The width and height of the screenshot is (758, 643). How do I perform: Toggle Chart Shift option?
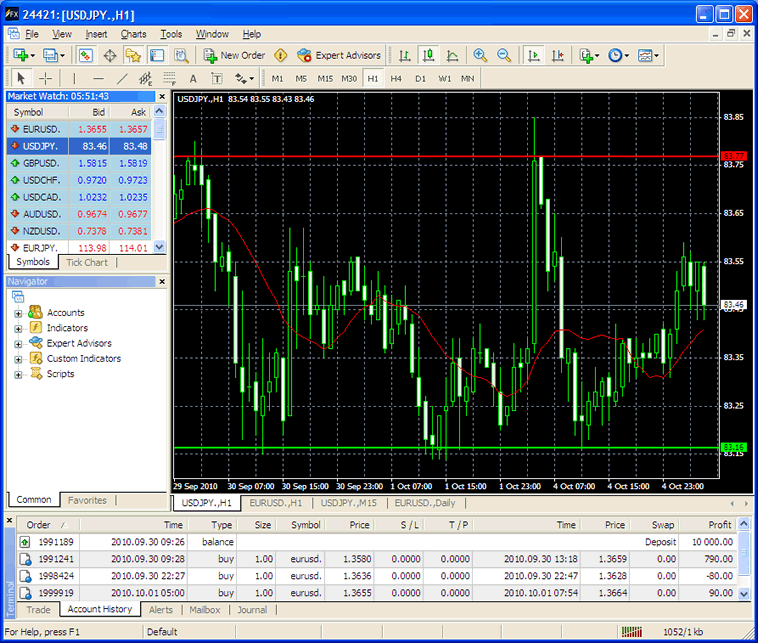tap(557, 56)
